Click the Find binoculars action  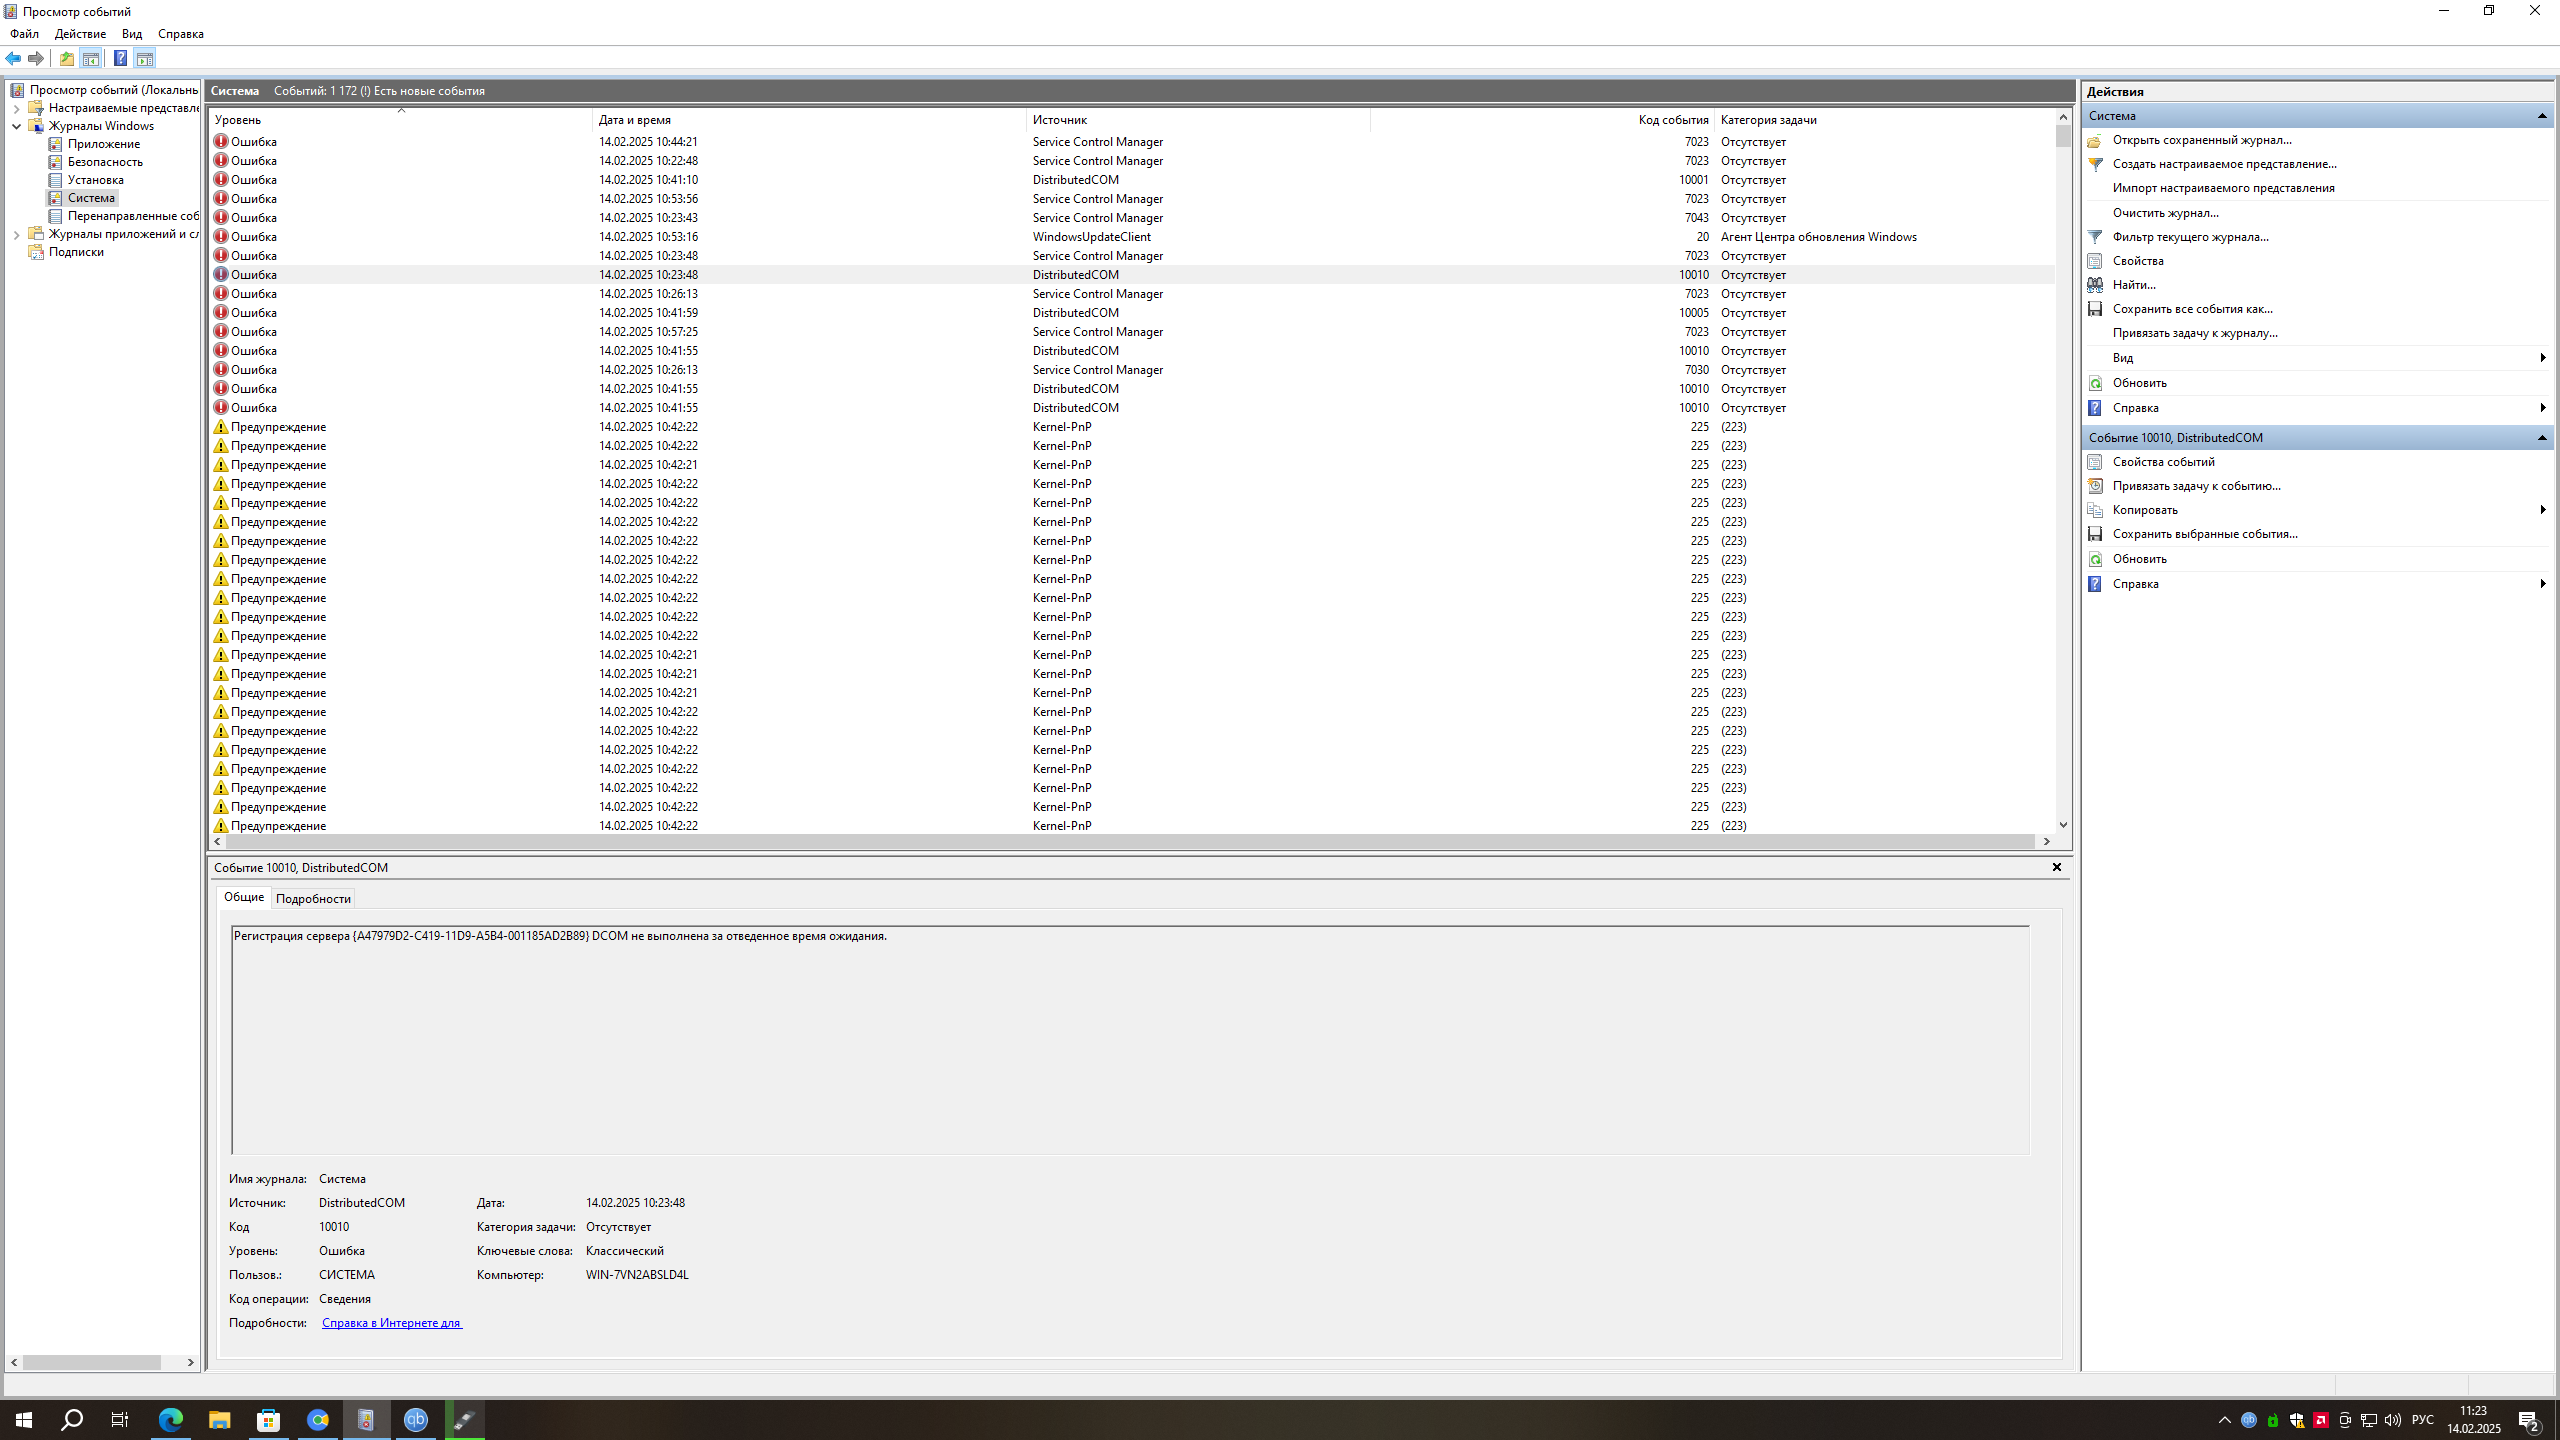click(x=2095, y=285)
